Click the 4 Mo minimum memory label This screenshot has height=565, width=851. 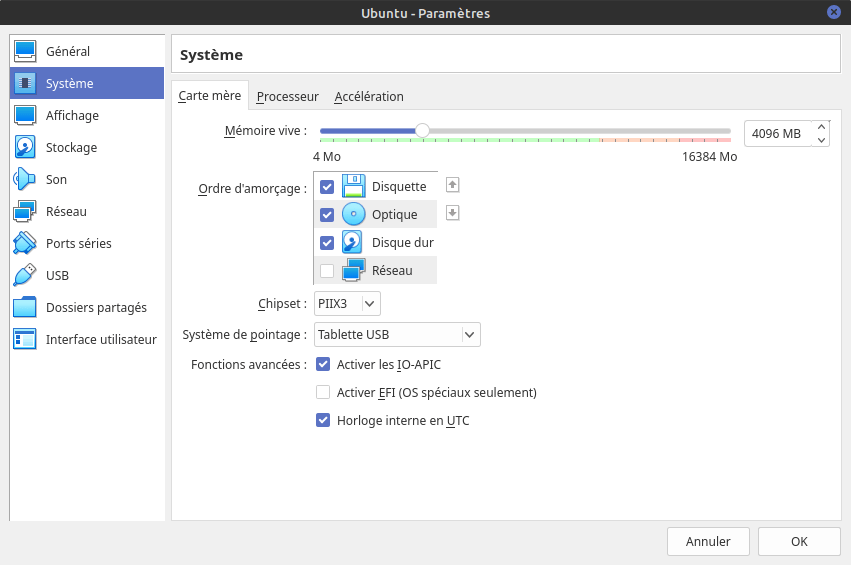(x=327, y=157)
